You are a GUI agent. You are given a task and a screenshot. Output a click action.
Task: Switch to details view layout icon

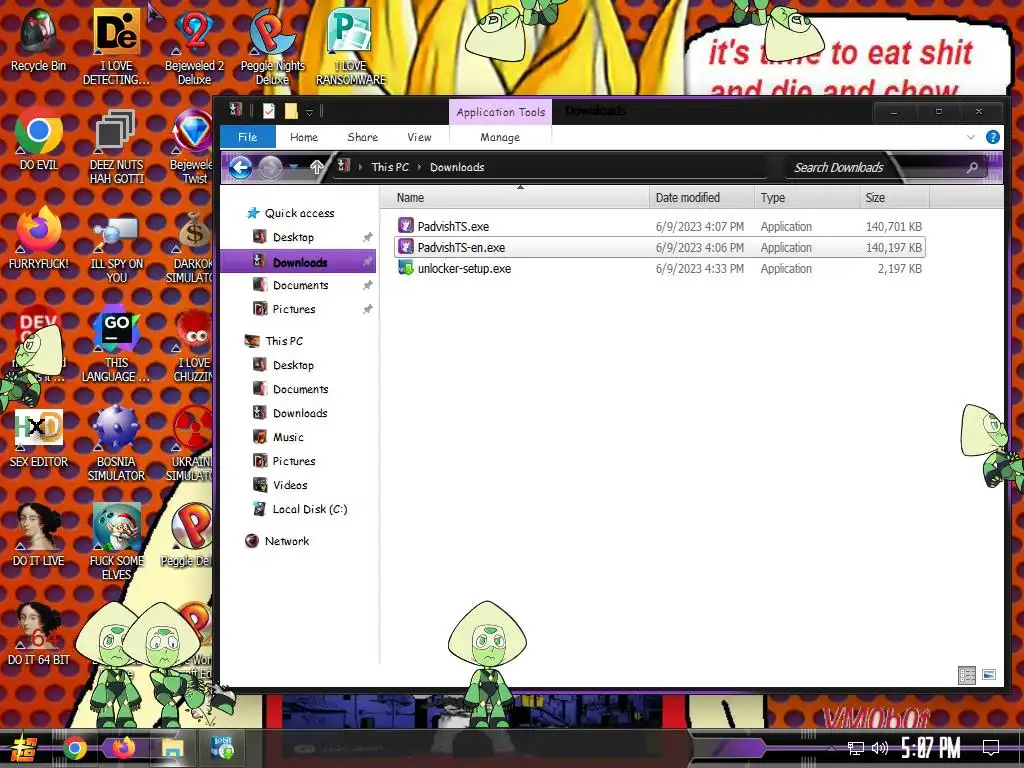coord(967,675)
